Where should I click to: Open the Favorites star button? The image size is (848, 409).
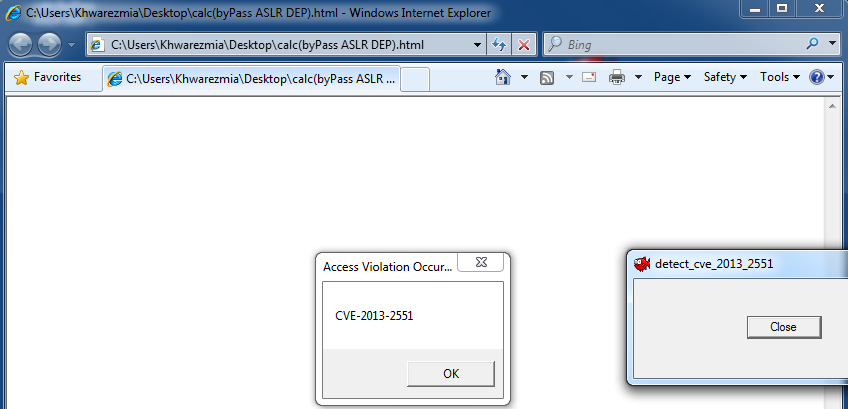click(48, 77)
